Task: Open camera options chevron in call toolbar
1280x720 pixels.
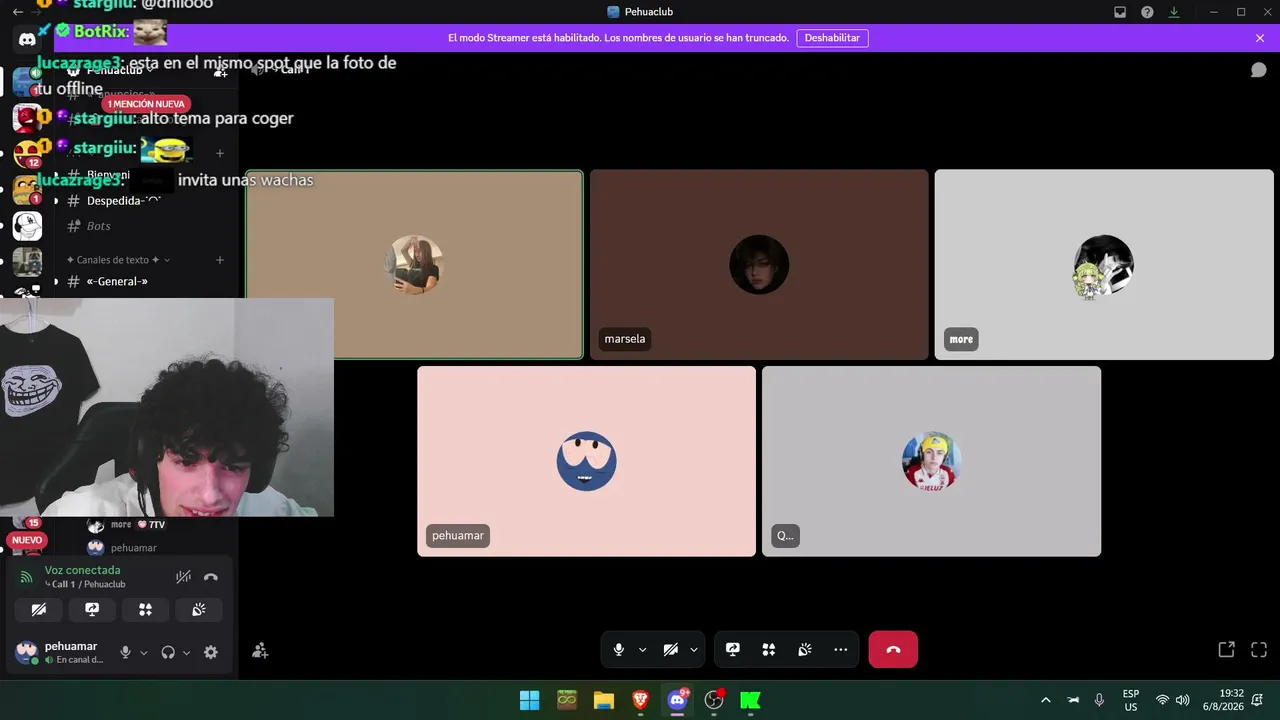Action: click(x=694, y=650)
